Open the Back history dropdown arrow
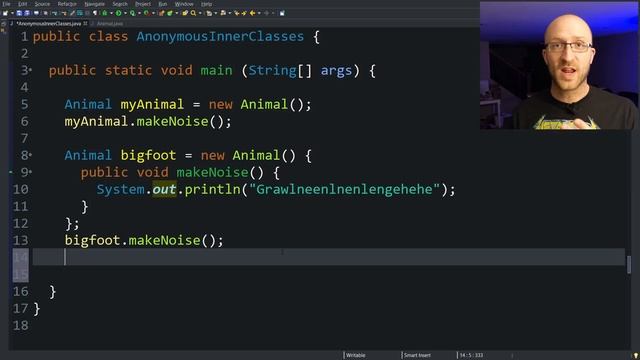 coord(259,13)
